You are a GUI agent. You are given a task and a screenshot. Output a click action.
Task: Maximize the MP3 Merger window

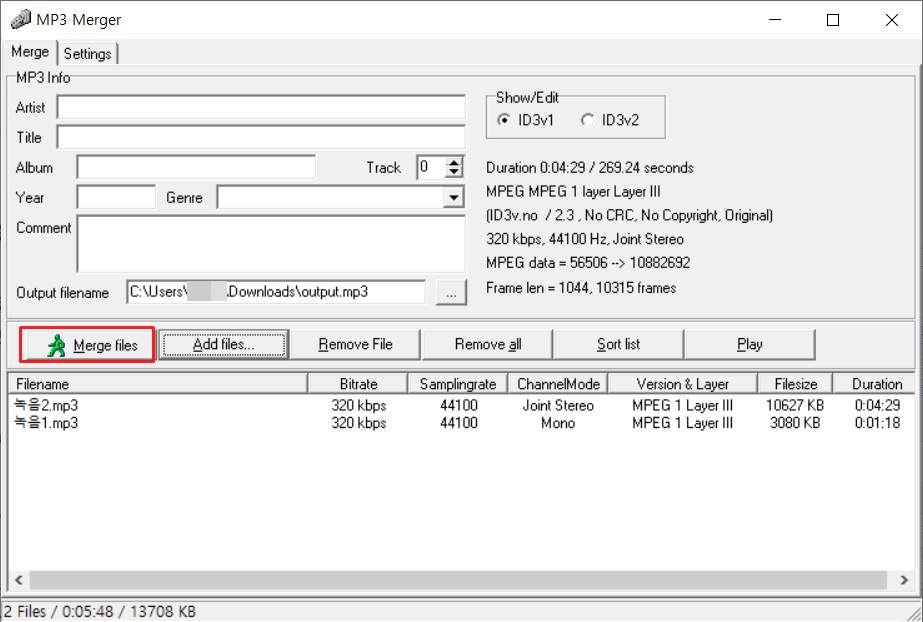click(833, 19)
